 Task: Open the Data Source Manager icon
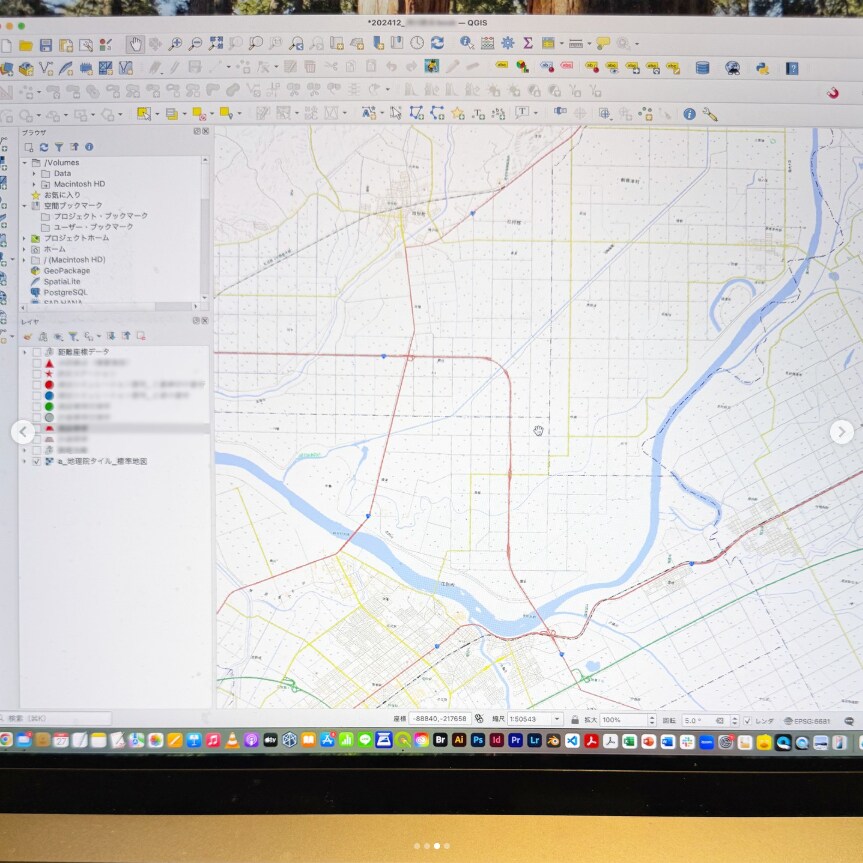[8, 69]
